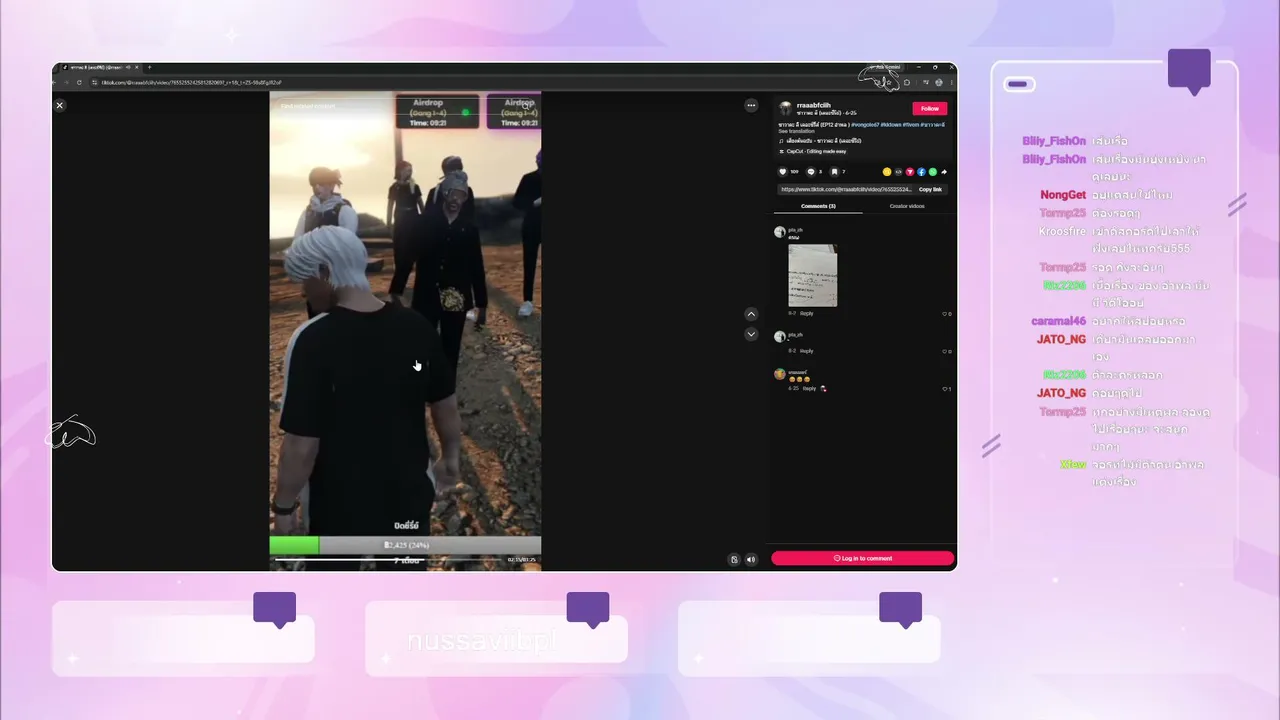Follow the creator rraaabfcilh

[930, 108]
